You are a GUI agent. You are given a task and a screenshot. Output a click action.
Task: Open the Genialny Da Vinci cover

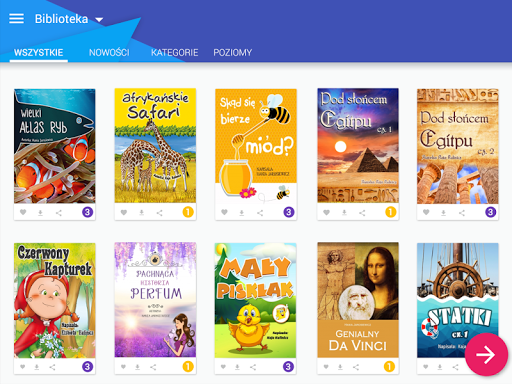coord(358,300)
